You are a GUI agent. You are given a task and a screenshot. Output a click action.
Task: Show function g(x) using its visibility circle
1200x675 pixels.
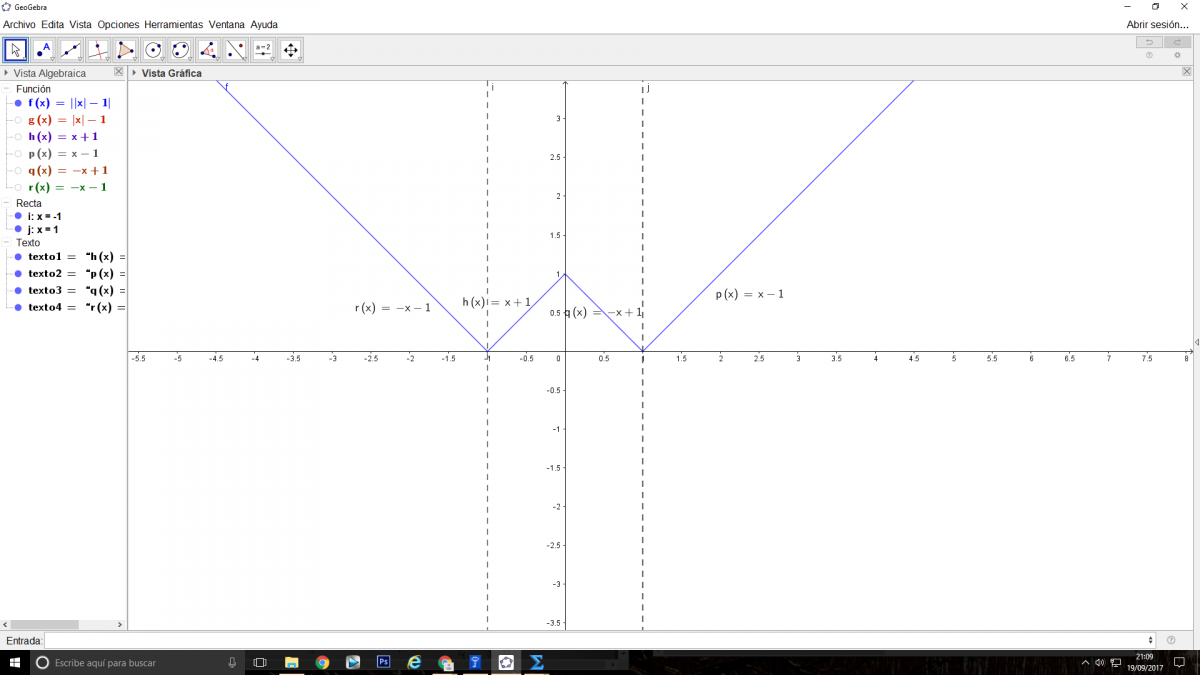(x=18, y=120)
